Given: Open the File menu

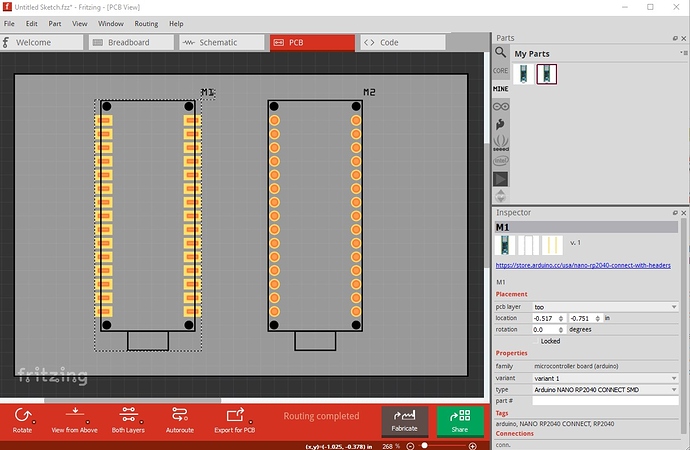Looking at the screenshot, I should (9, 24).
